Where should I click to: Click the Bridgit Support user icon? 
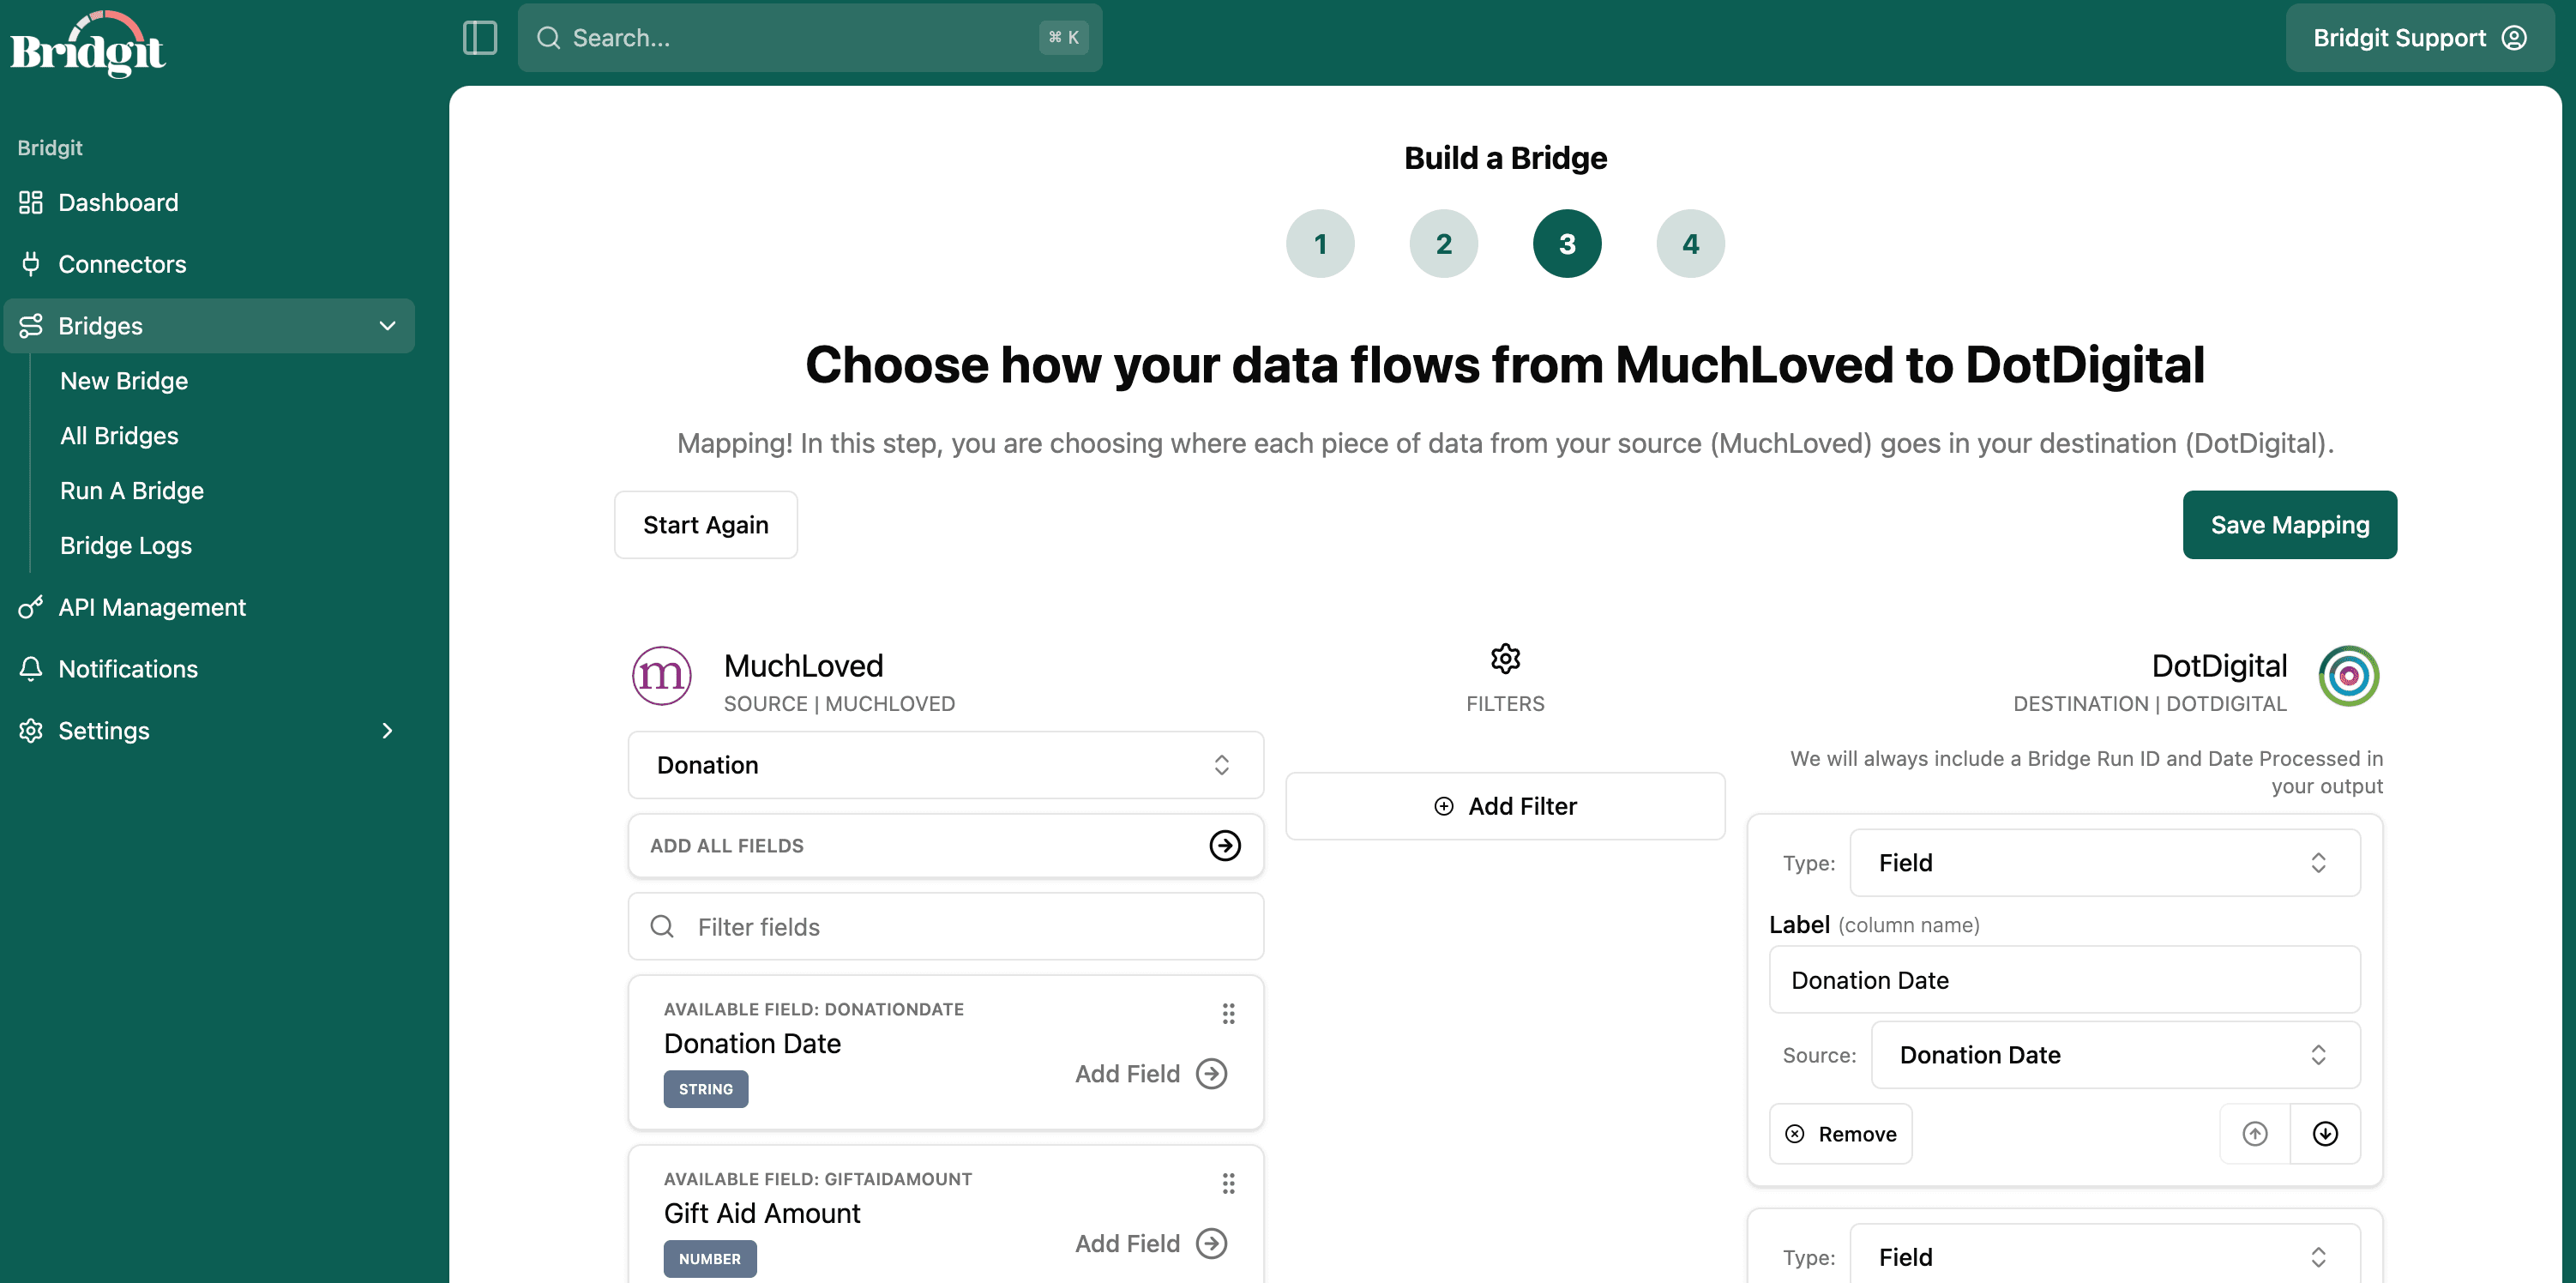2514,38
